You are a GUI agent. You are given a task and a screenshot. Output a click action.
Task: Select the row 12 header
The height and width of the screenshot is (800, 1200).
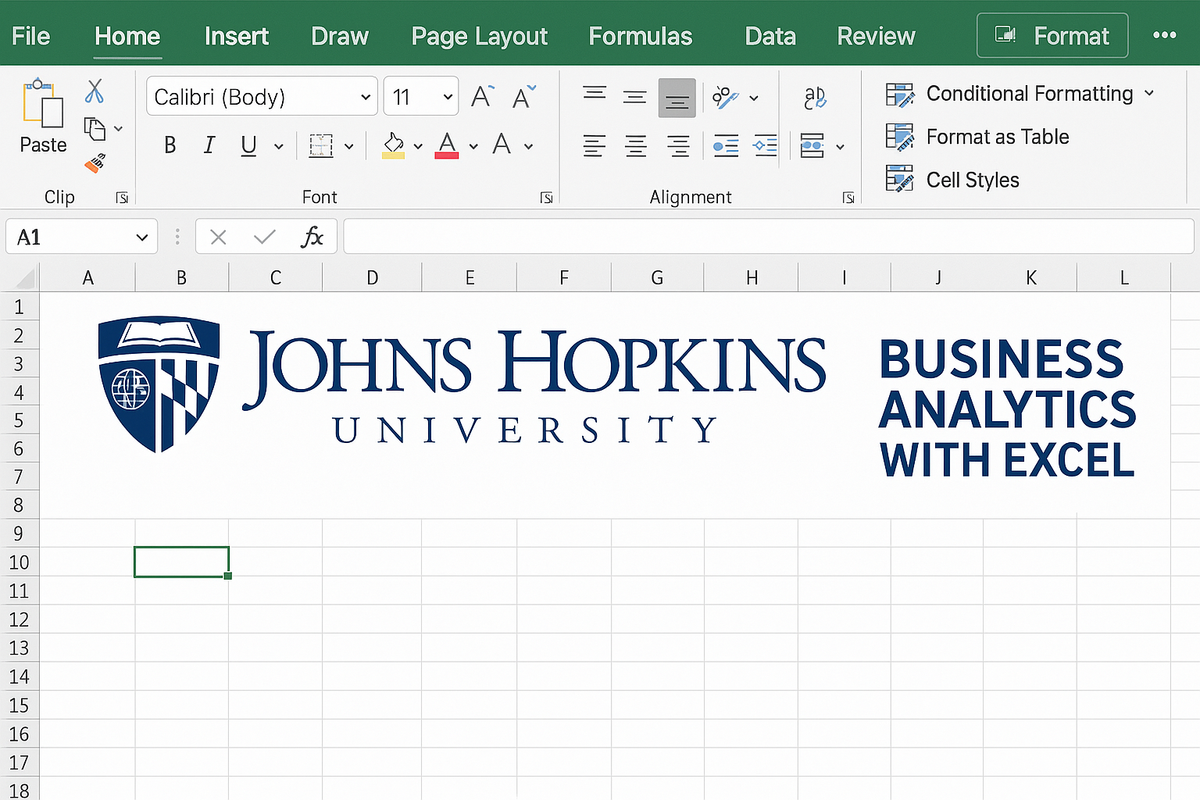coord(19,619)
